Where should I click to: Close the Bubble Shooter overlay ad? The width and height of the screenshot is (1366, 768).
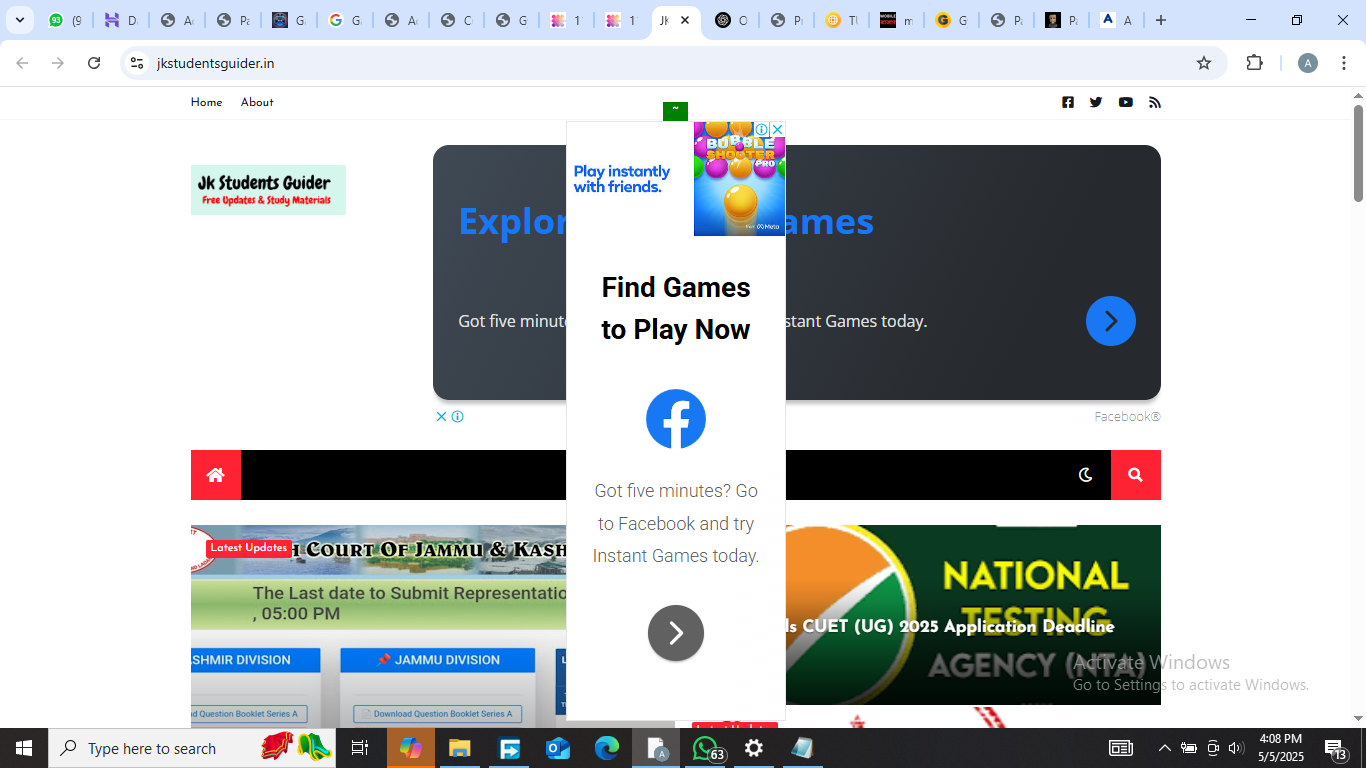pos(778,129)
